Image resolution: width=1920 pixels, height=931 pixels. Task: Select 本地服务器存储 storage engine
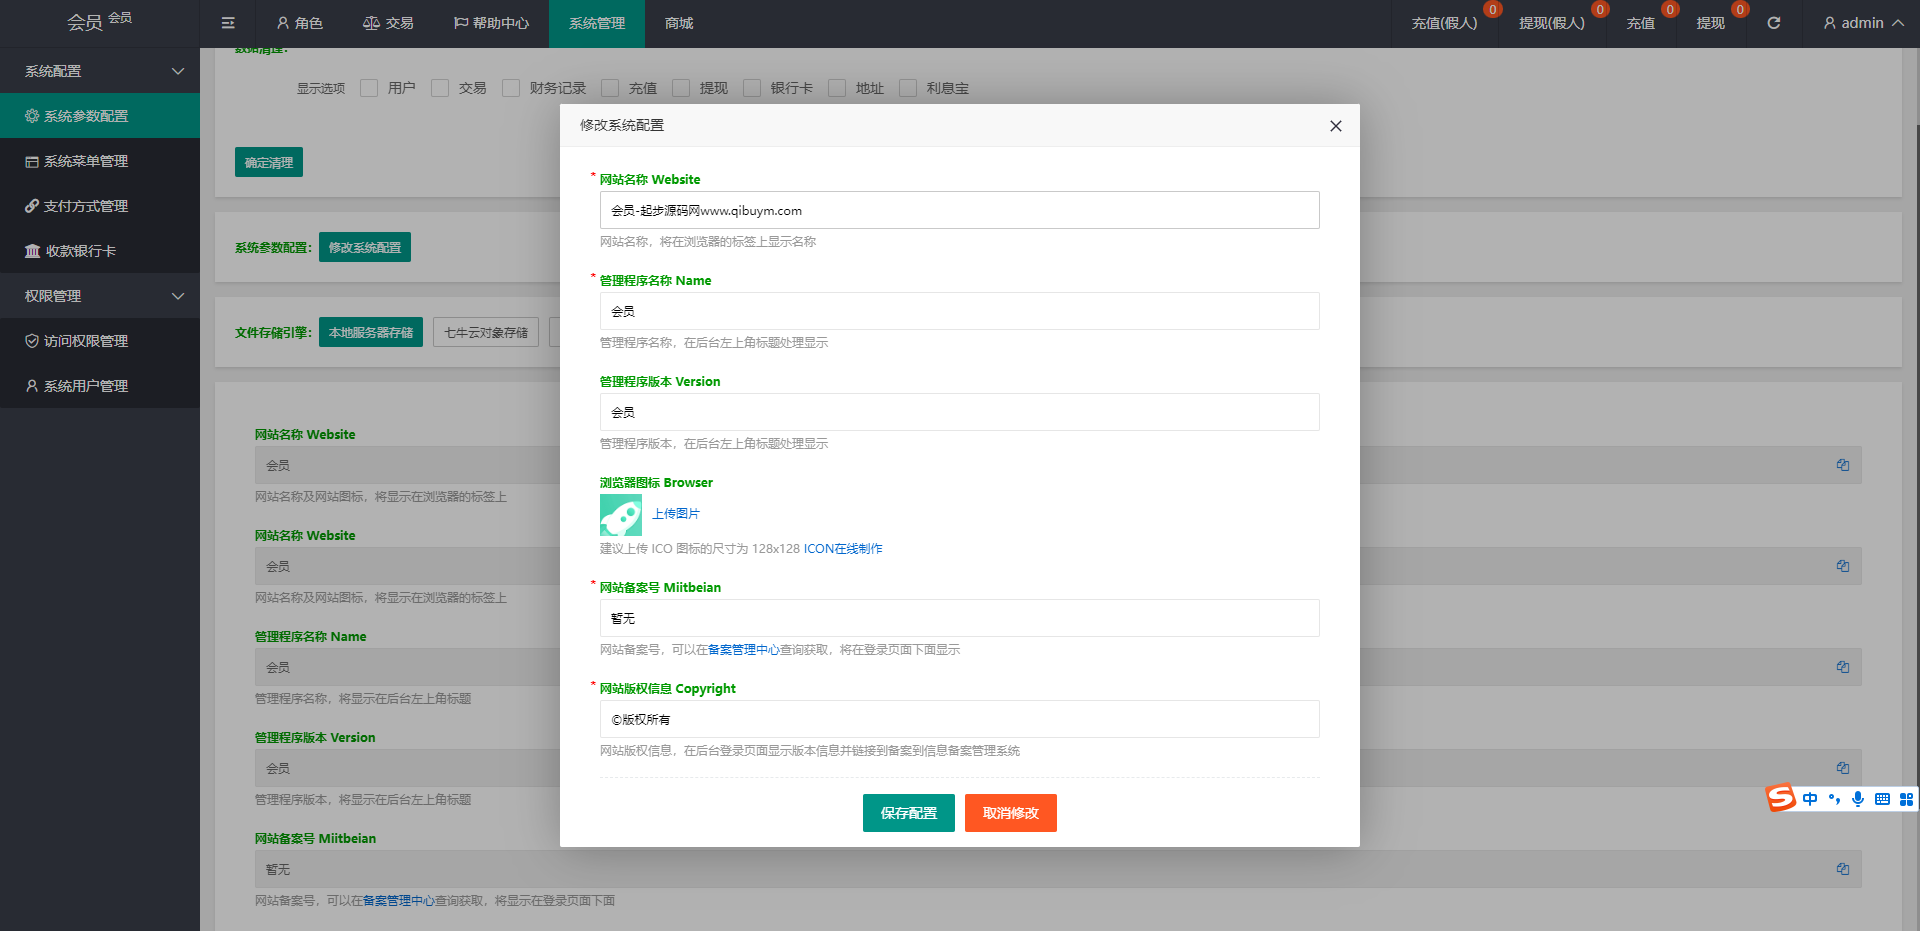point(371,332)
